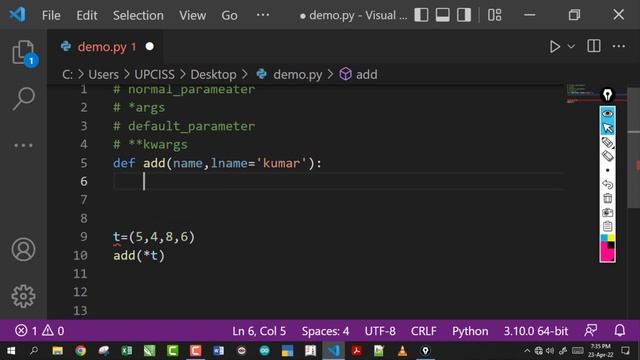This screenshot has height=360, width=640.
Task: Click the def add function line 5
Action: (x=217, y=163)
